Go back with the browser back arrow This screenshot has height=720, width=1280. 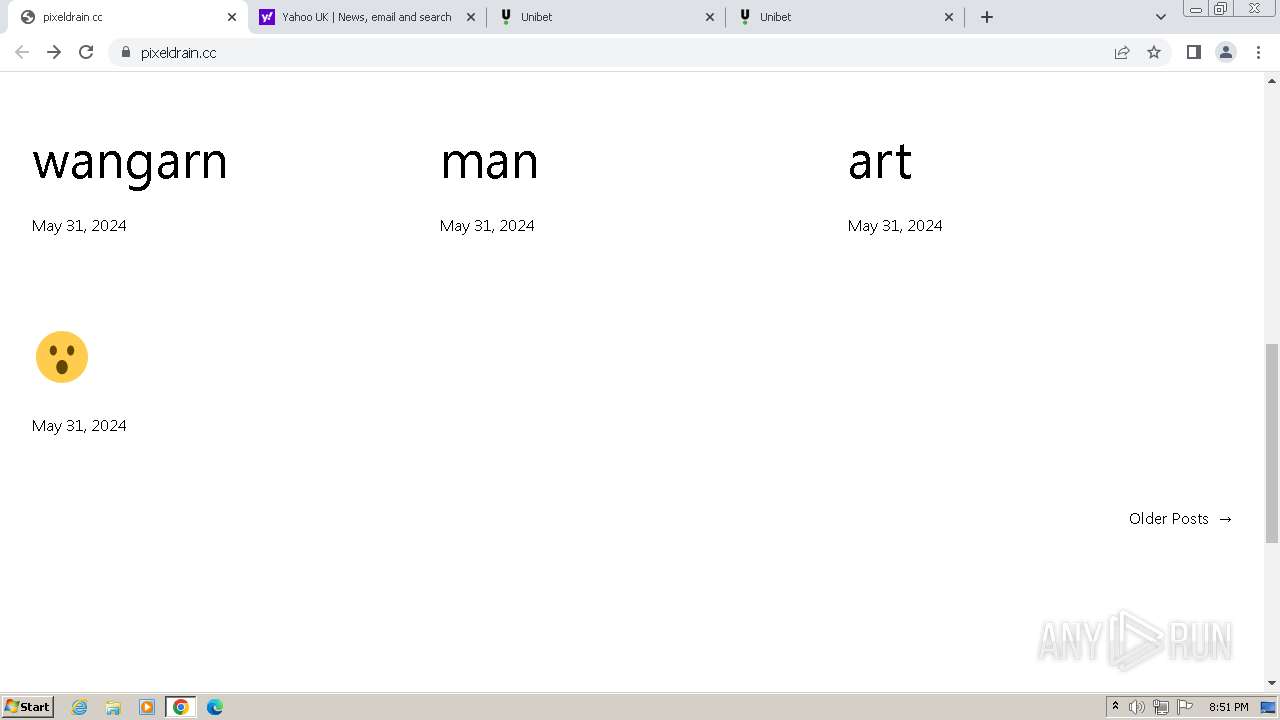pyautogui.click(x=22, y=52)
